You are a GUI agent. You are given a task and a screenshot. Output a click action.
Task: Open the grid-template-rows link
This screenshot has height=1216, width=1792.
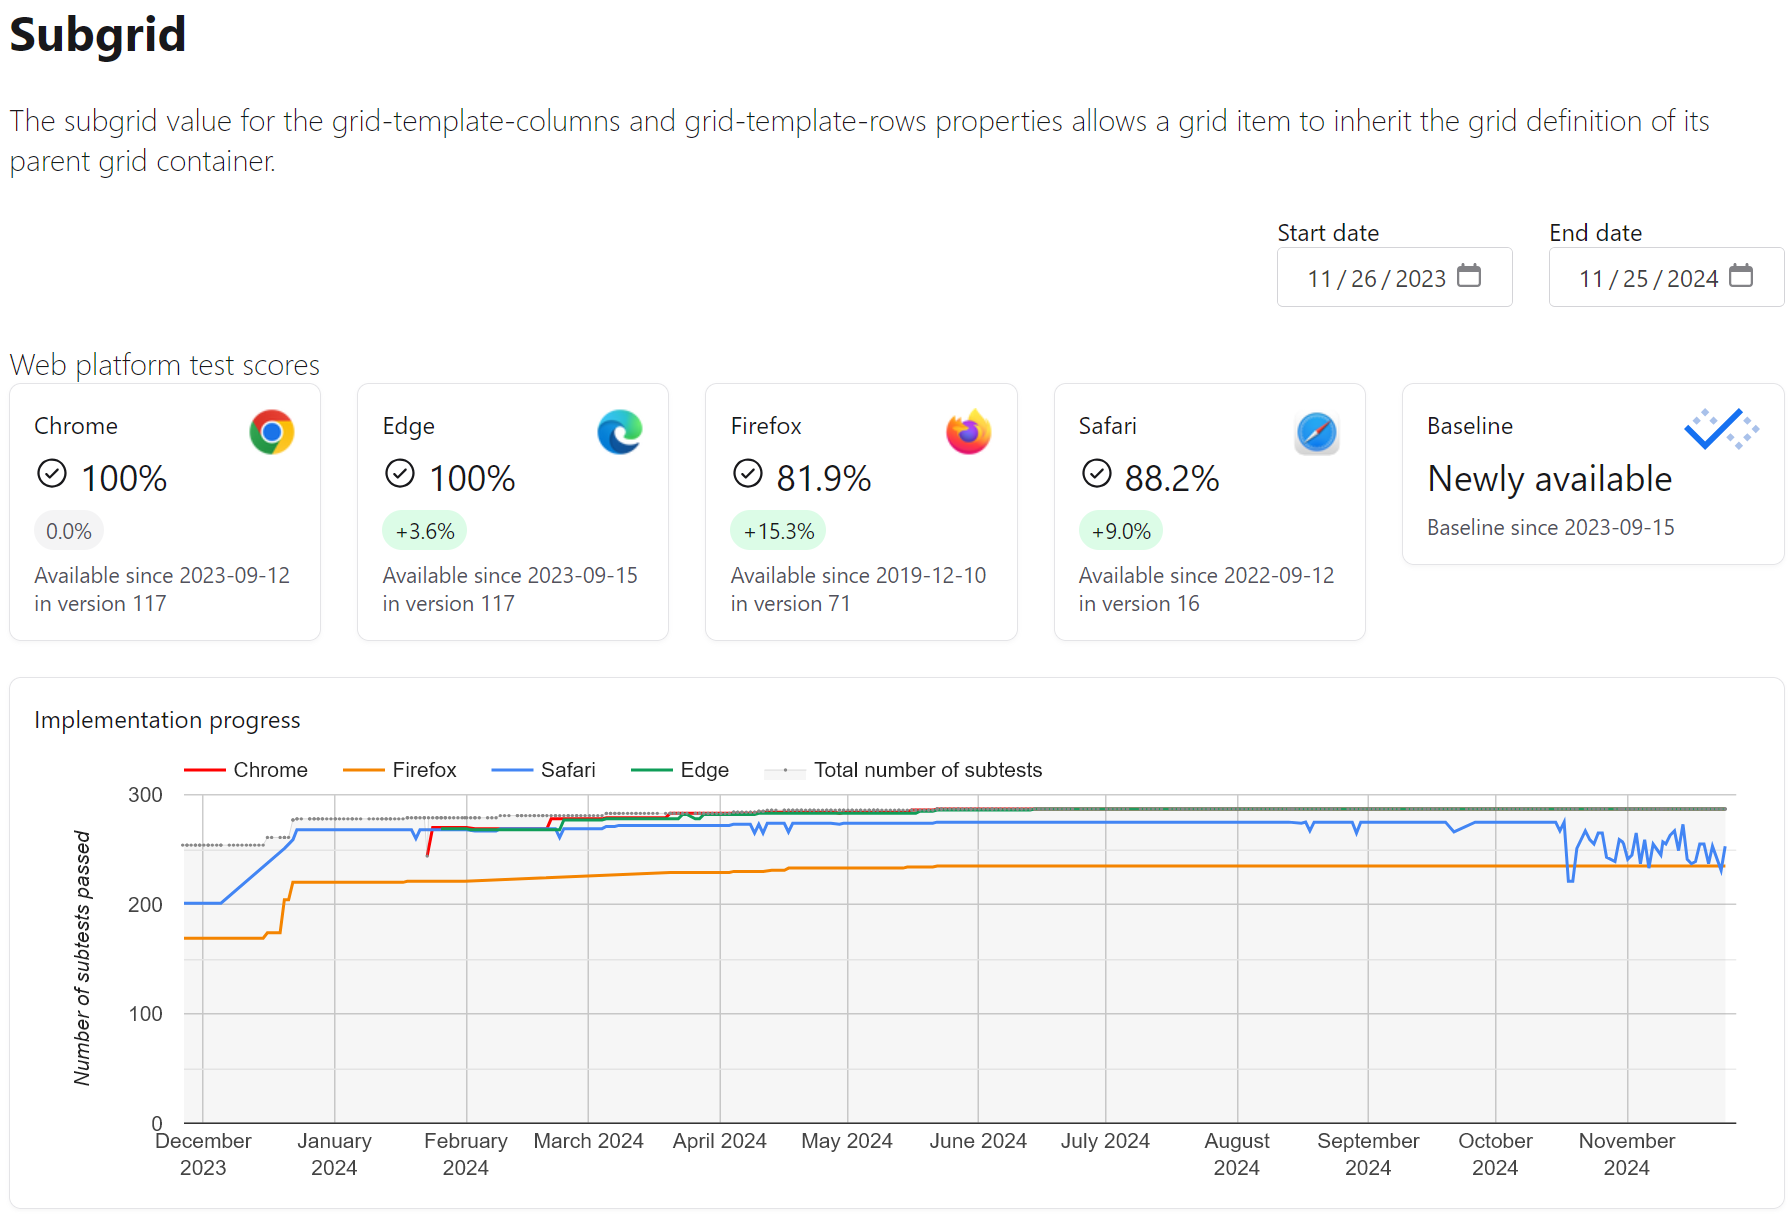click(x=805, y=121)
